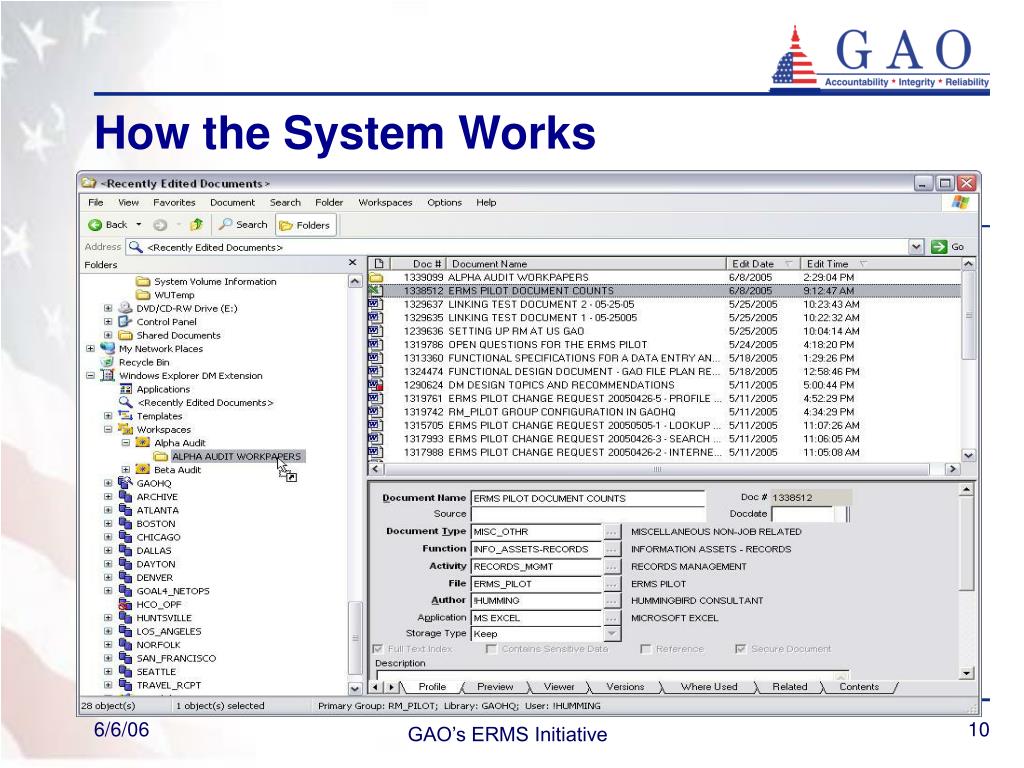This screenshot has width=1024, height=768.
Task: Switch to the Preview tab
Action: [x=495, y=686]
